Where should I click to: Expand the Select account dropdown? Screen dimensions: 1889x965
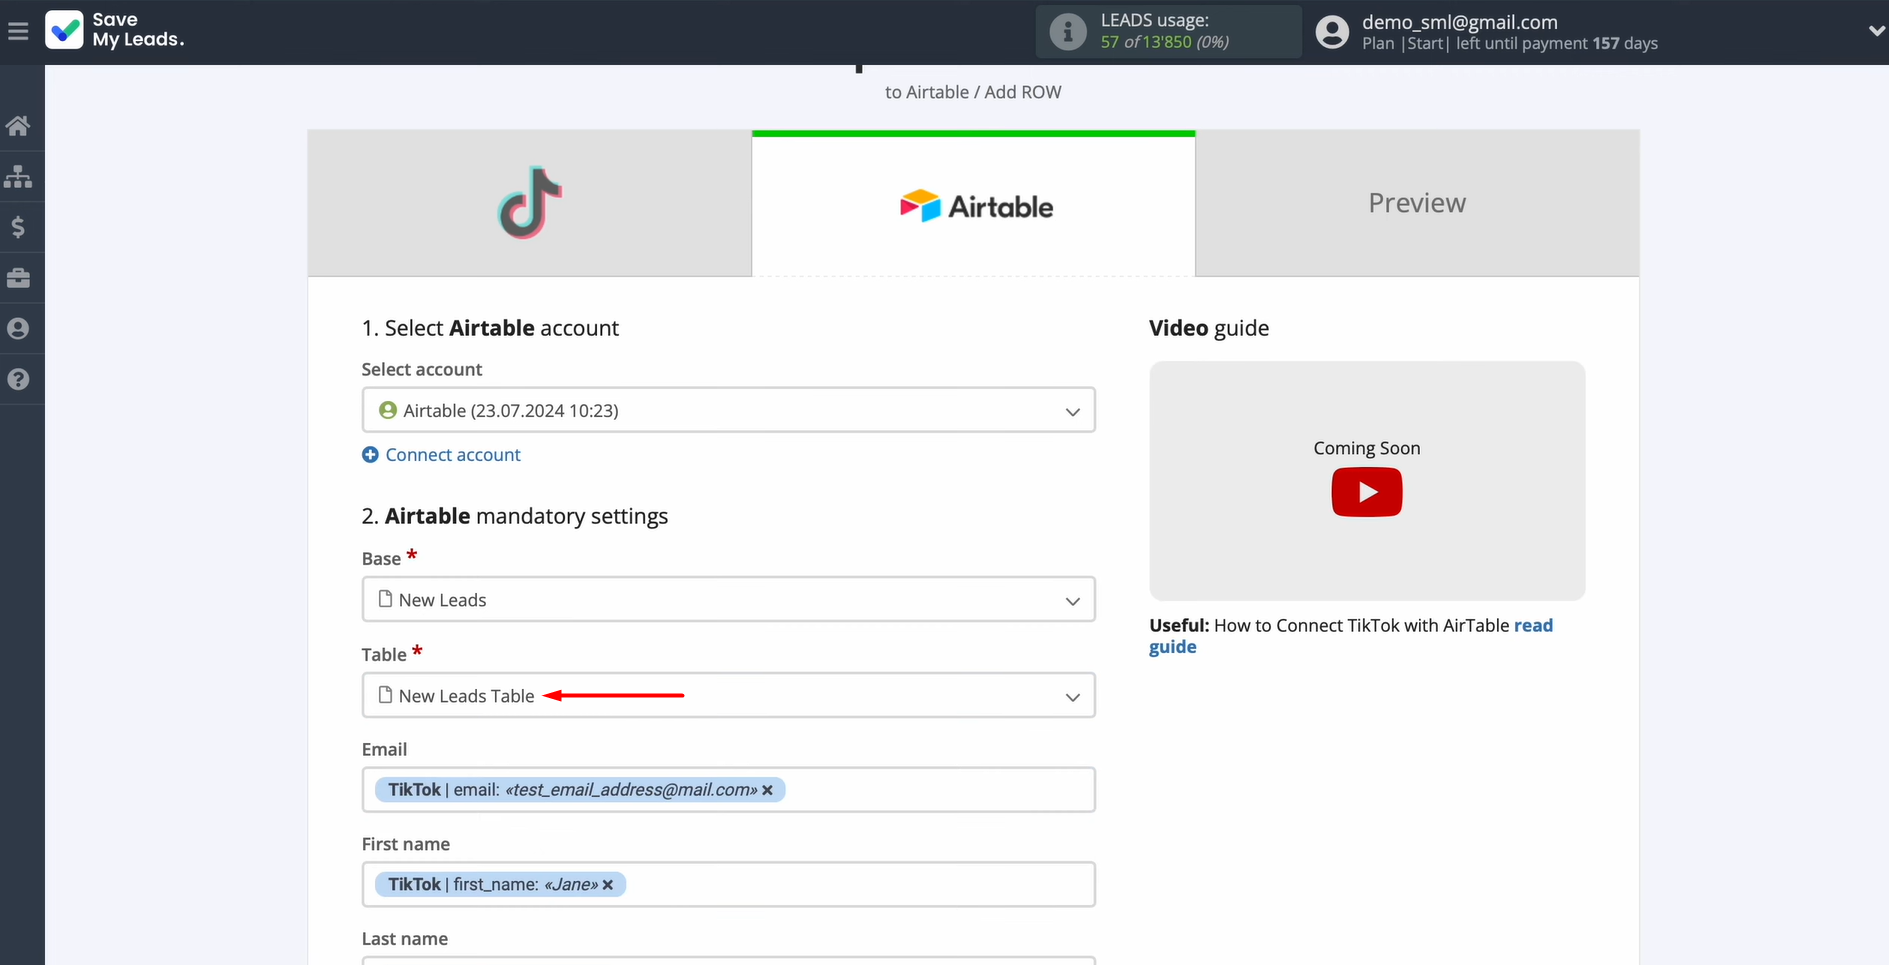pyautogui.click(x=728, y=410)
